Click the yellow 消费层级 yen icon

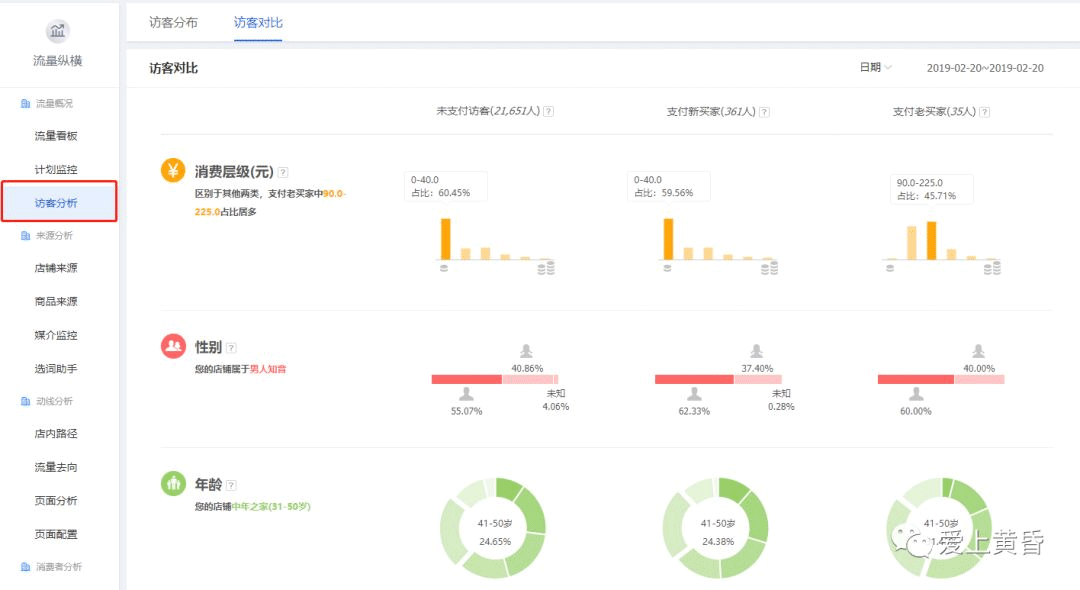(x=173, y=171)
